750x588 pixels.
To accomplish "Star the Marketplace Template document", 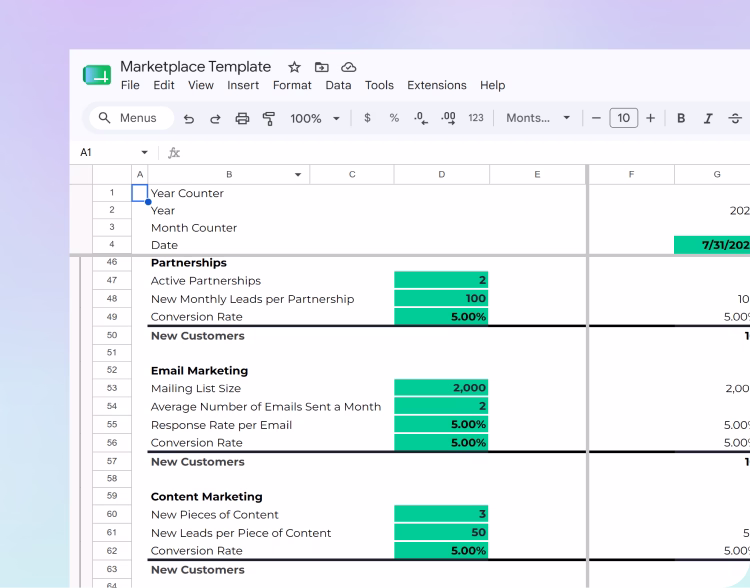I will tap(294, 67).
